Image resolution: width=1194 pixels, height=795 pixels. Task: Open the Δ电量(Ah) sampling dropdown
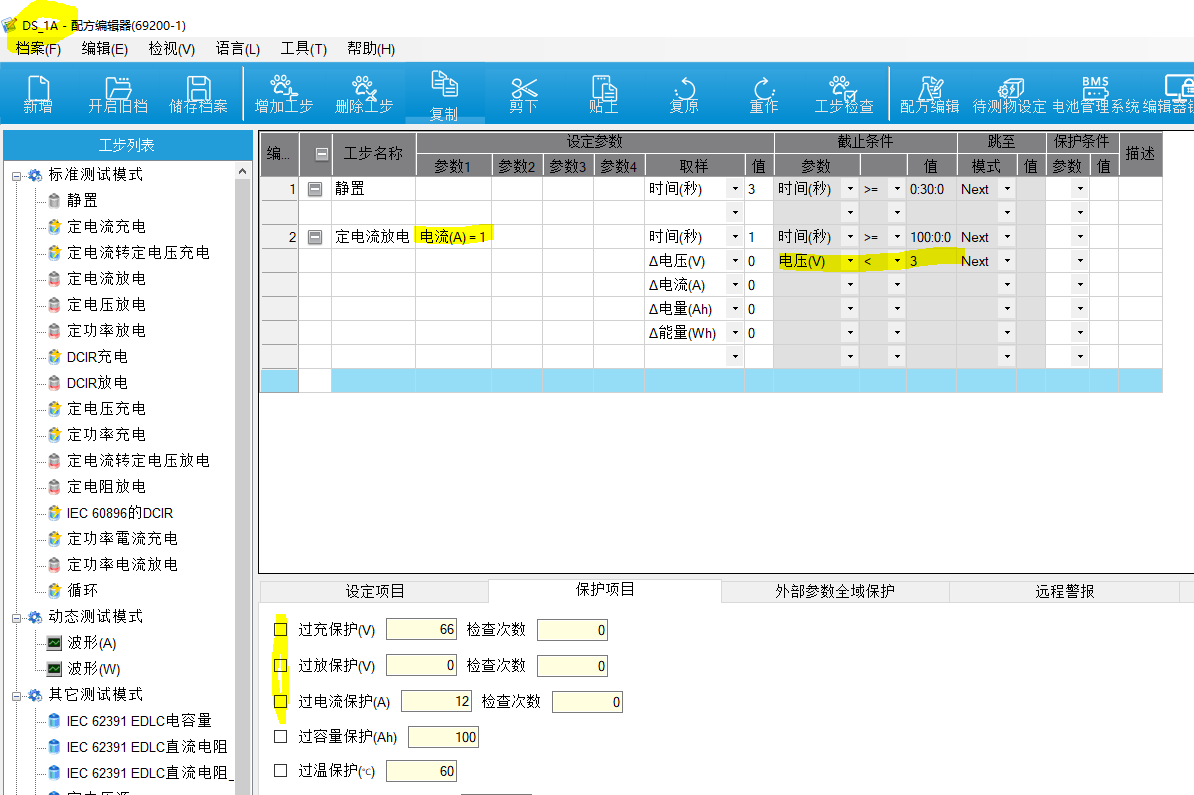coord(735,309)
